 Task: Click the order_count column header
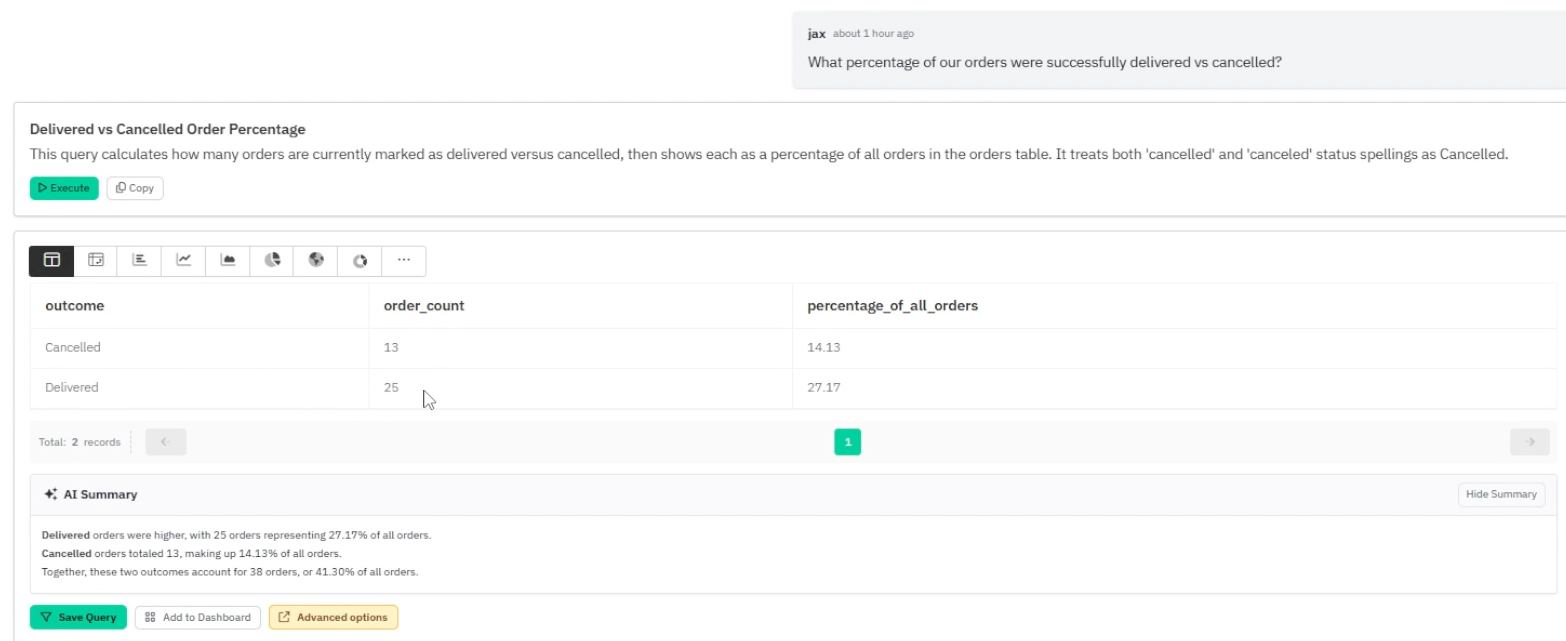pos(580,306)
